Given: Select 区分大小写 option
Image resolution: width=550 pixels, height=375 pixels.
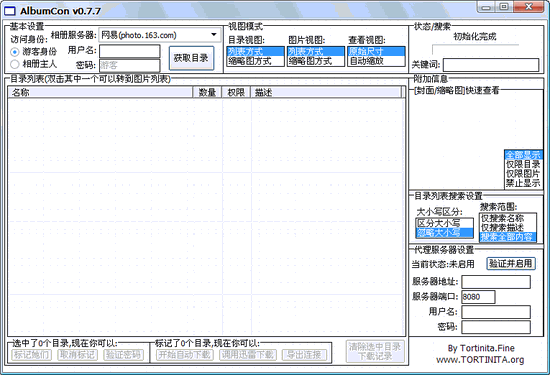Looking at the screenshot, I should [x=444, y=223].
